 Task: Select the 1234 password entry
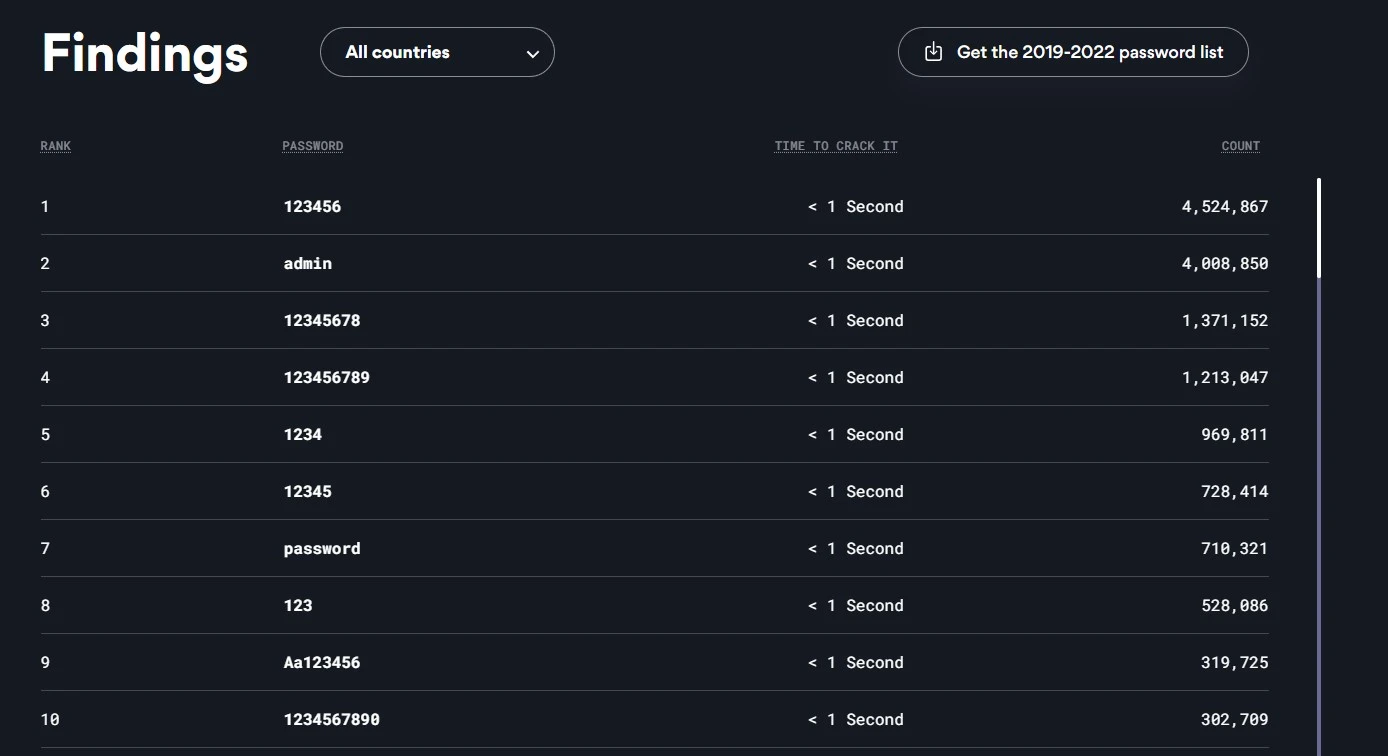[x=303, y=435]
